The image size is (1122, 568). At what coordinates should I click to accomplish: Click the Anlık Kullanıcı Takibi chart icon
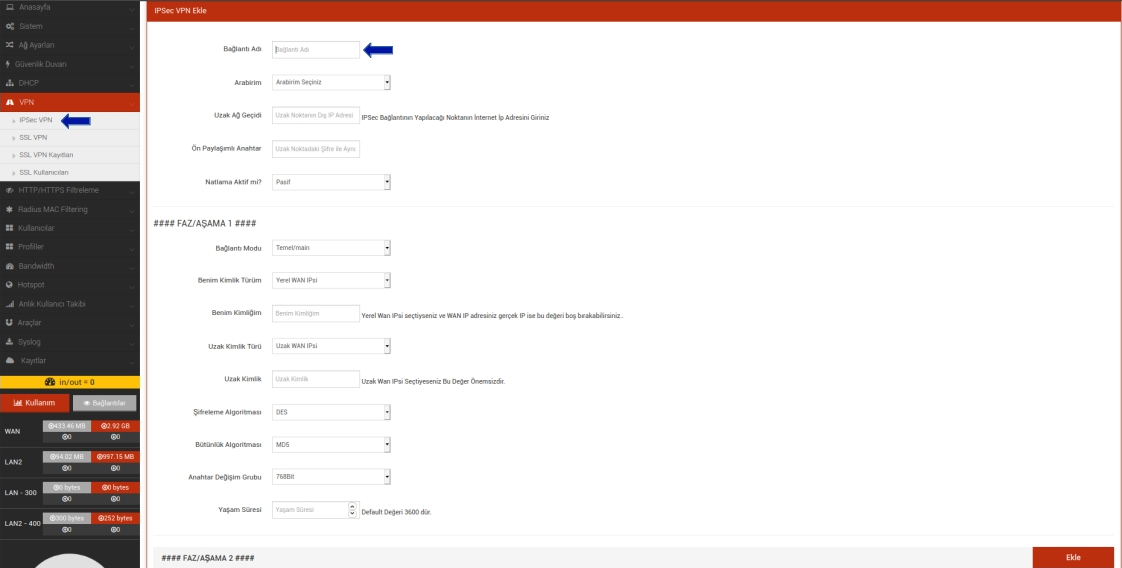pyautogui.click(x=10, y=304)
